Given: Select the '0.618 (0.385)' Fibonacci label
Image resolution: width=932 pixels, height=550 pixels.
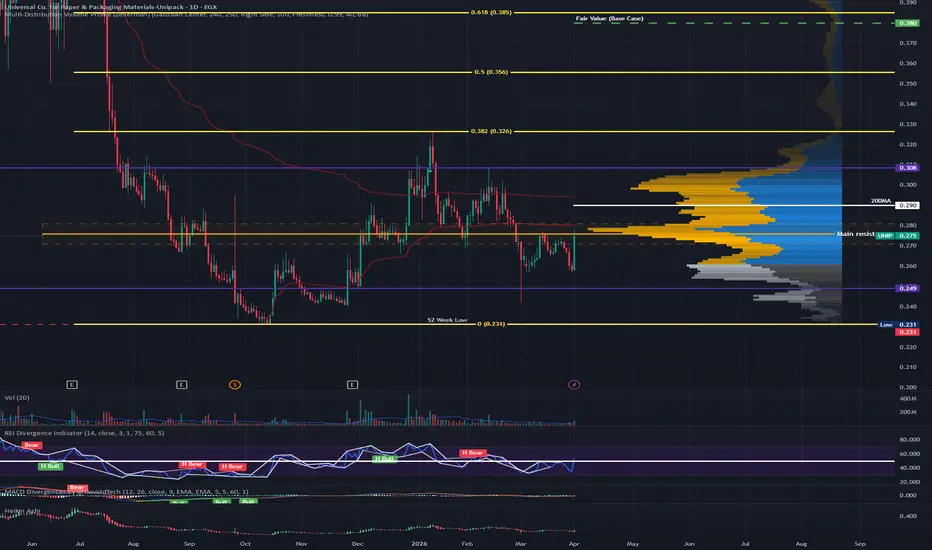Looking at the screenshot, I should click(491, 12).
